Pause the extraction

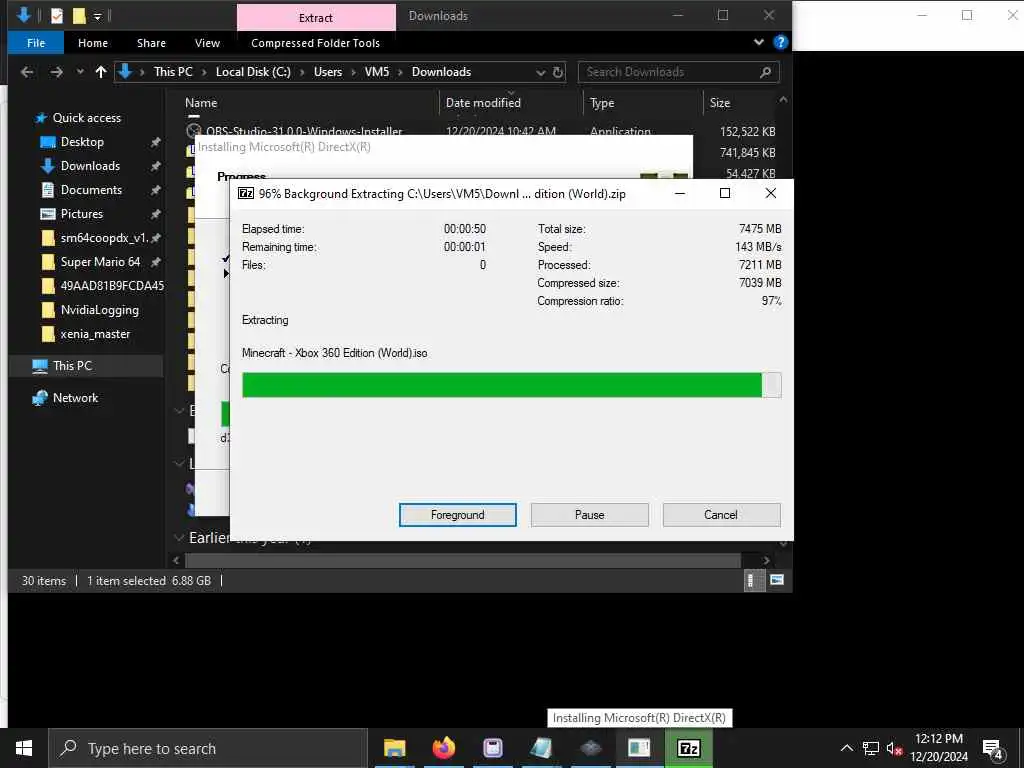coord(589,515)
